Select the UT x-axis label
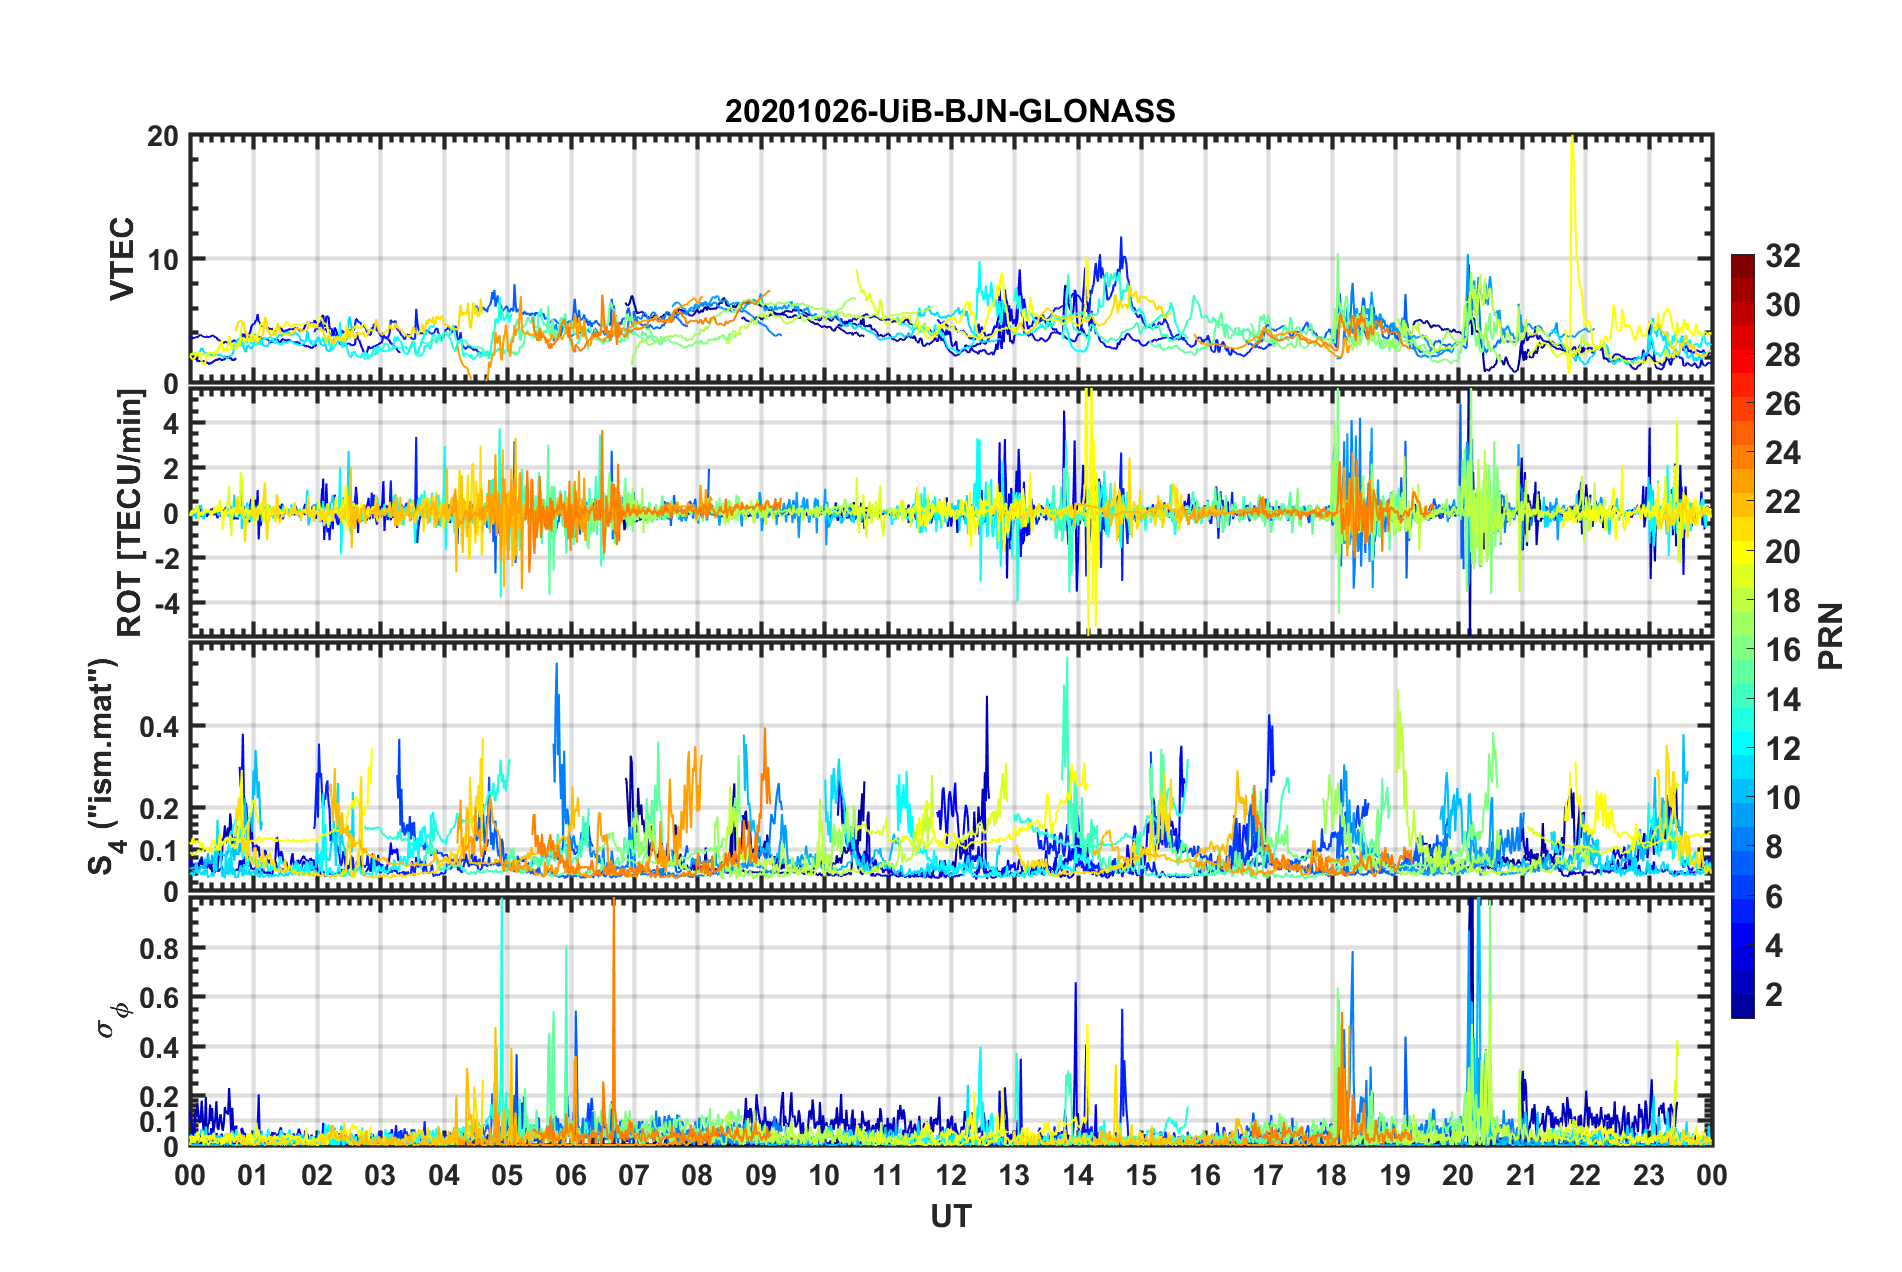The width and height of the screenshot is (1902, 1272). [951, 1216]
